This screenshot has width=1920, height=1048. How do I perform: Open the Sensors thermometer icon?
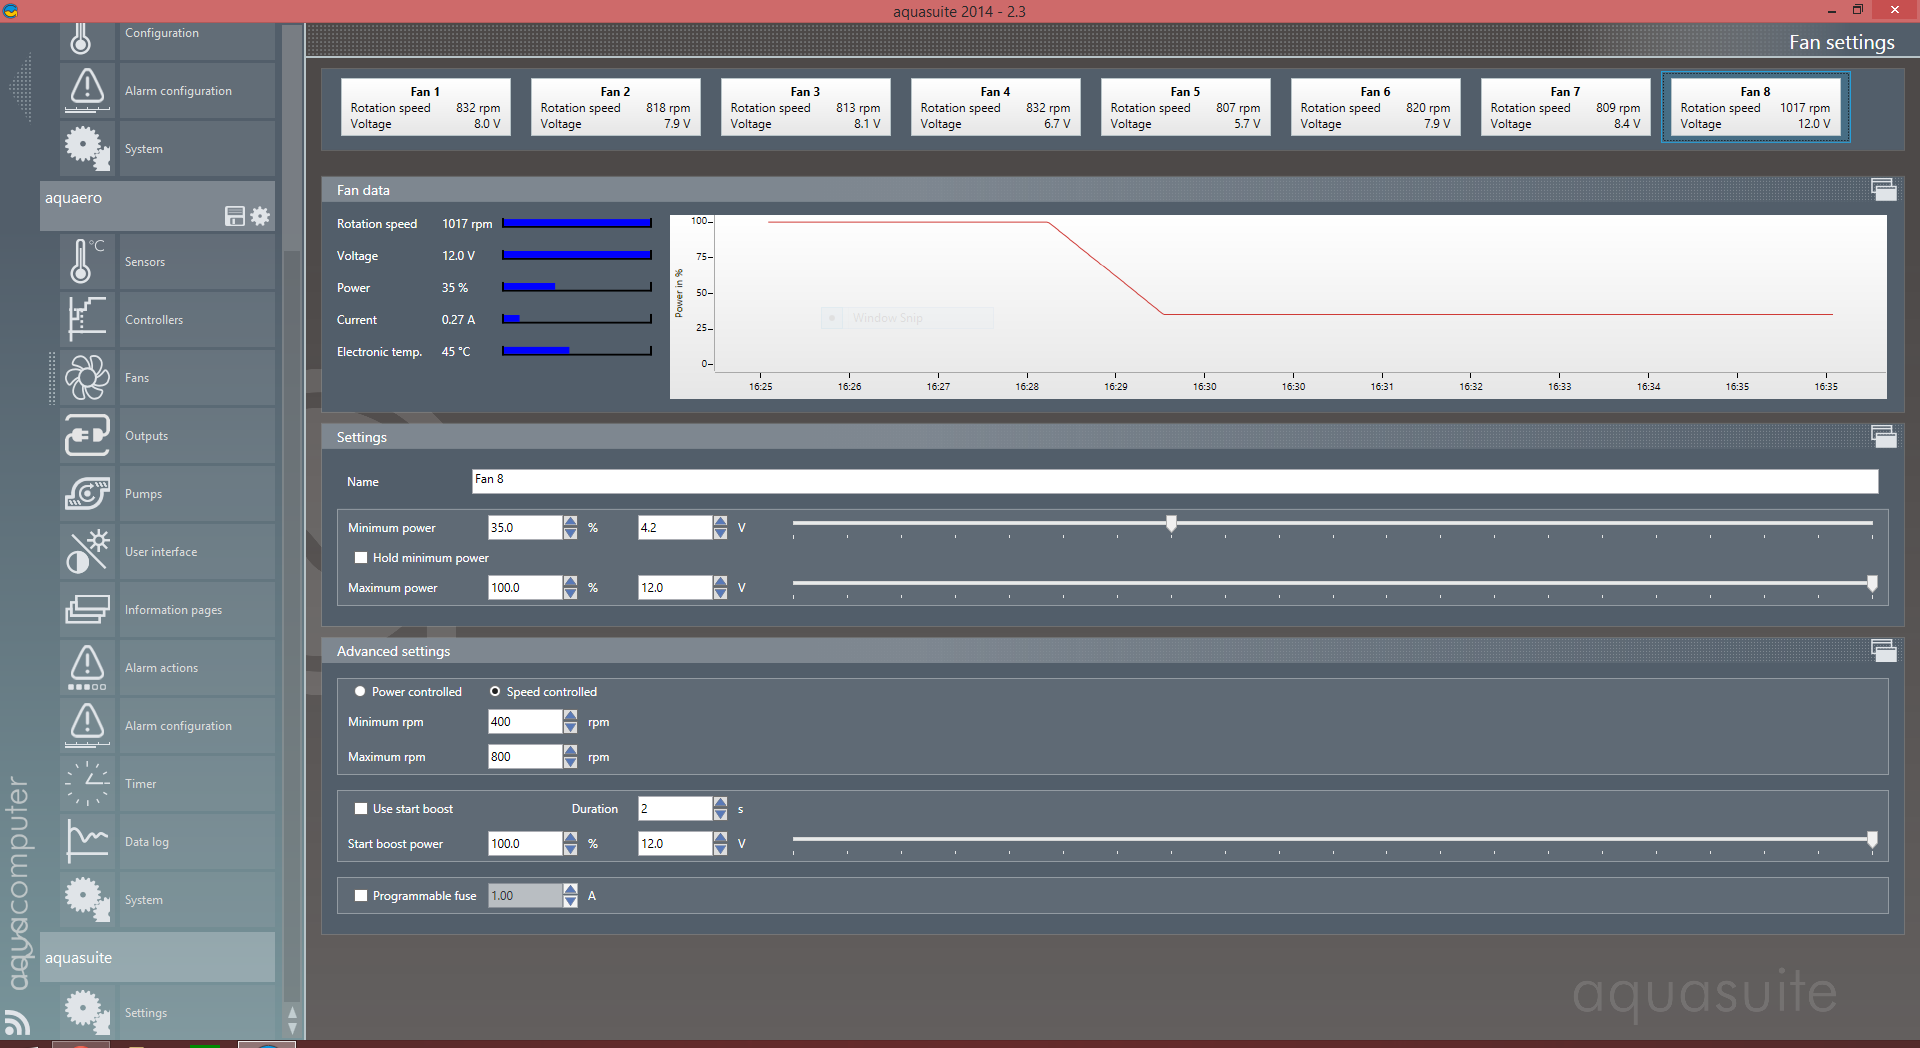(x=87, y=261)
